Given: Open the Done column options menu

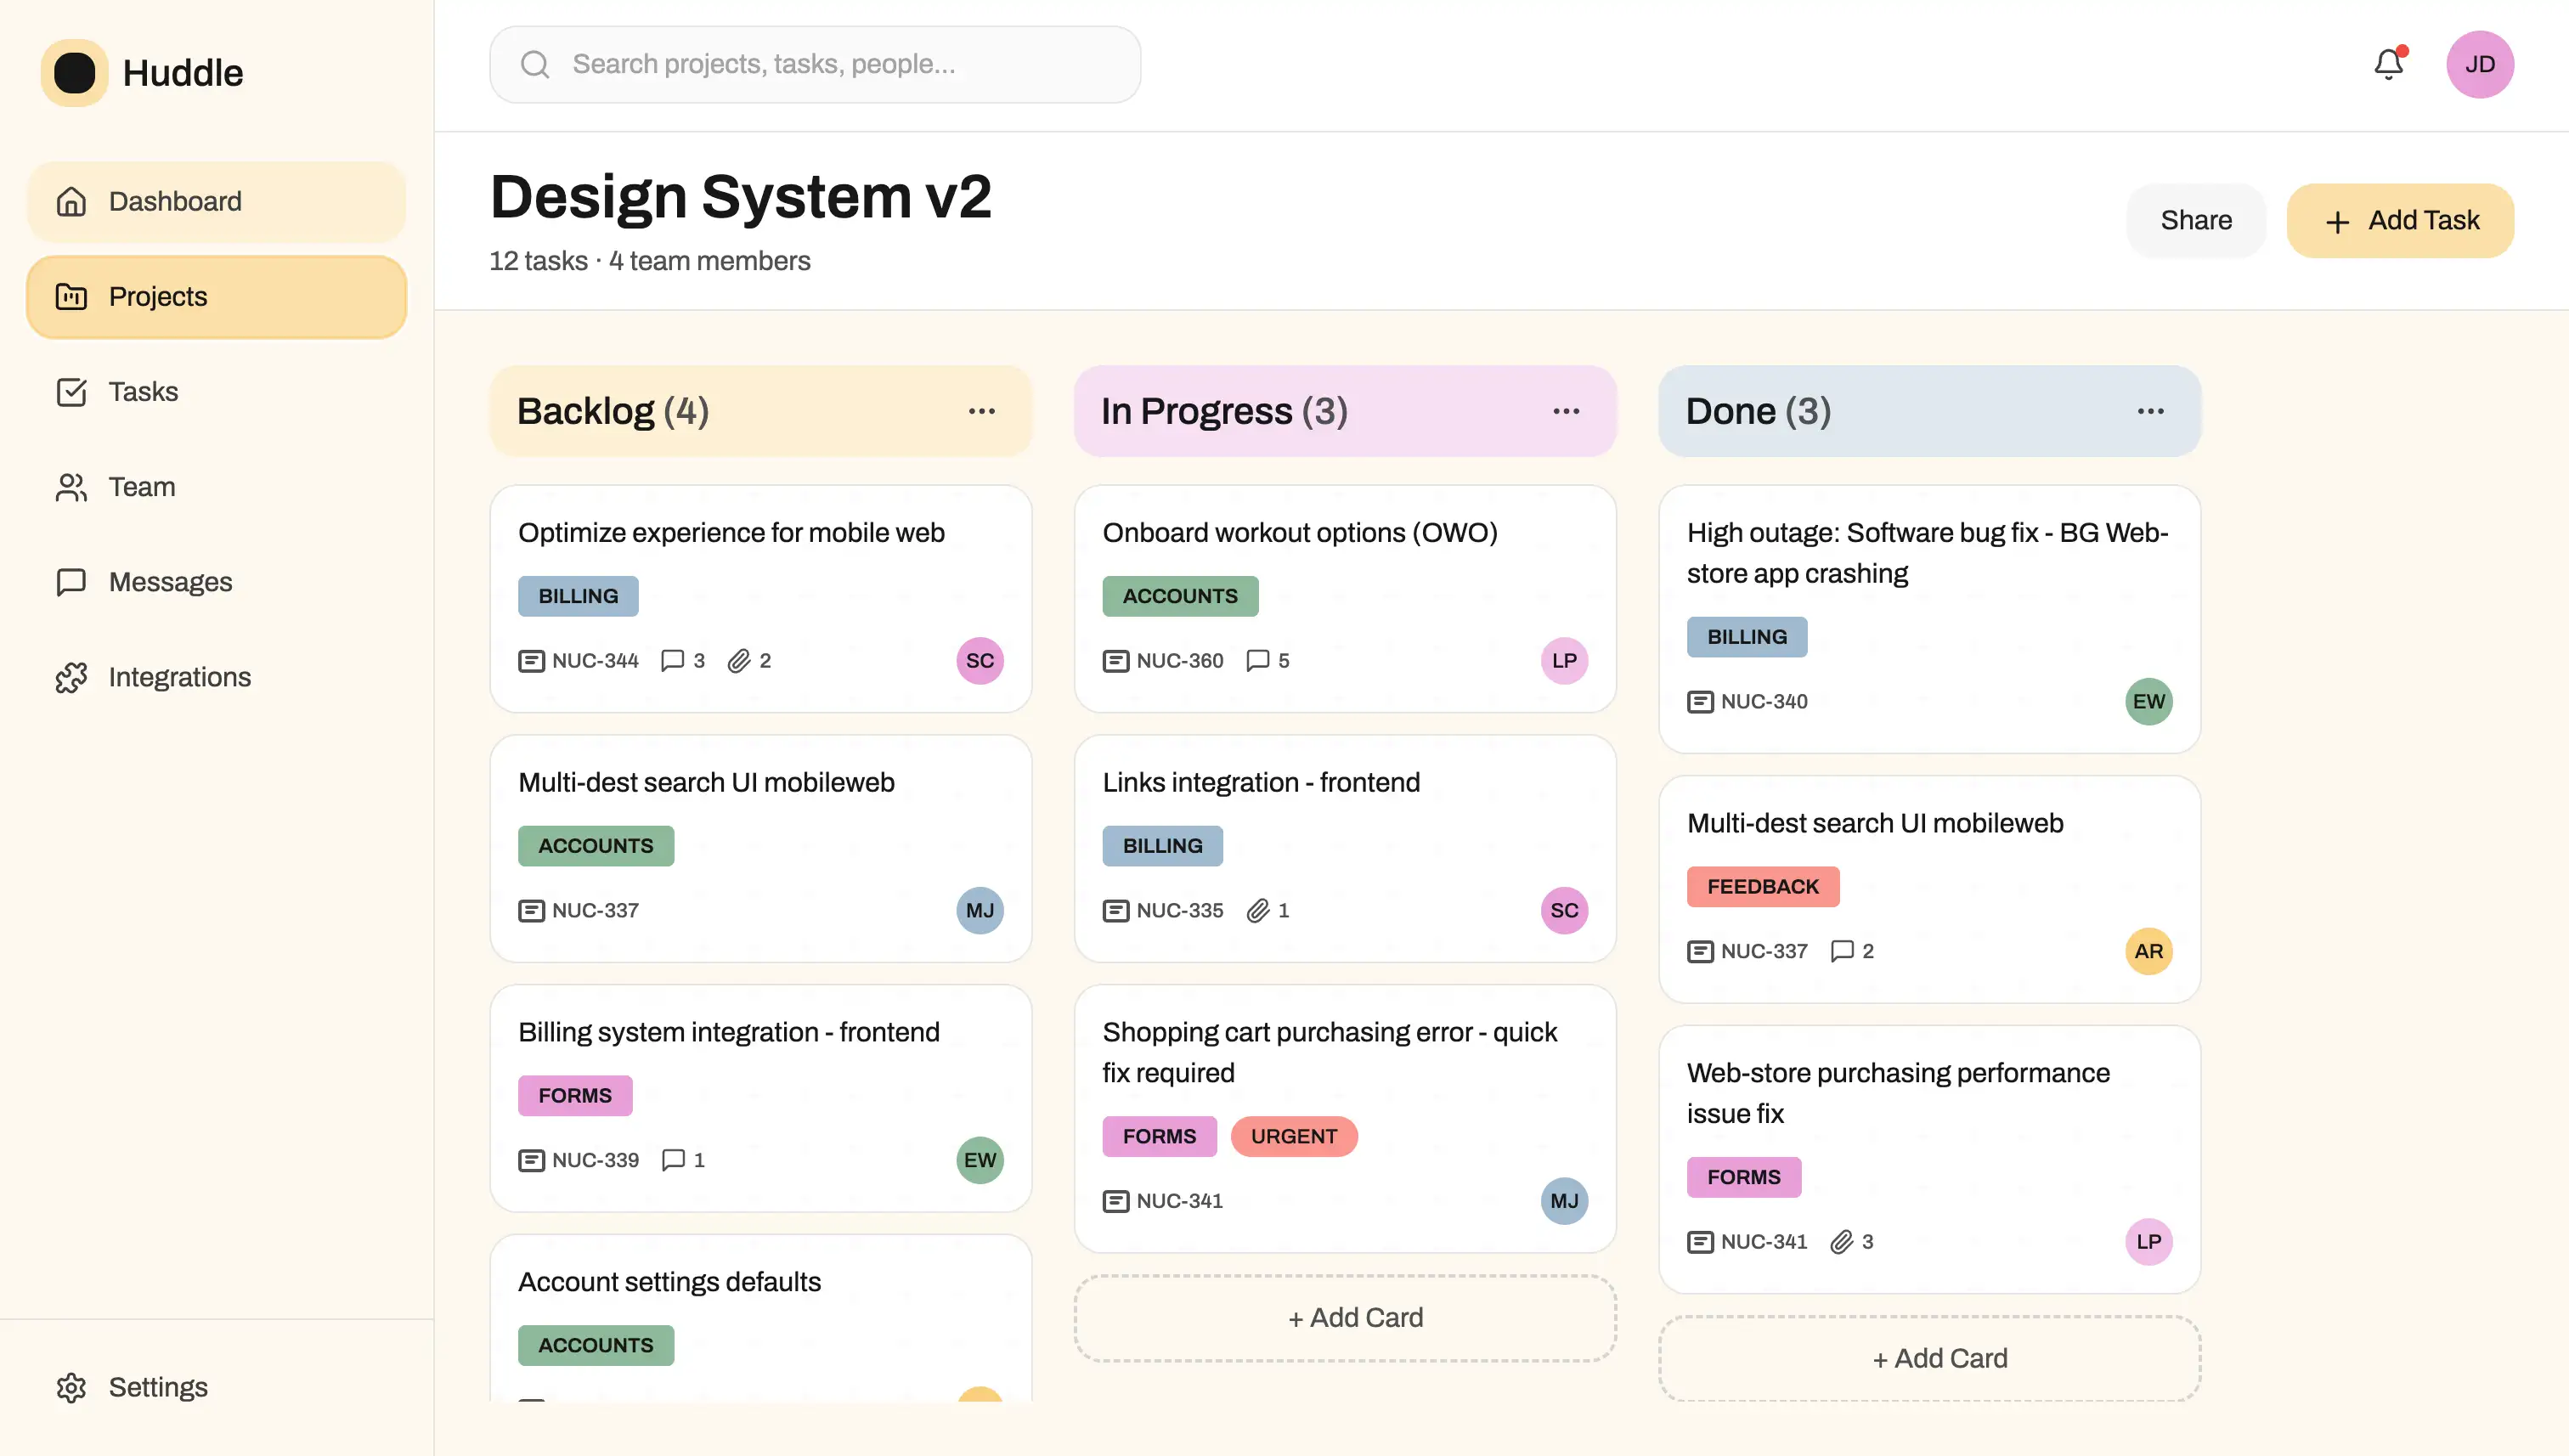Looking at the screenshot, I should tap(2150, 411).
